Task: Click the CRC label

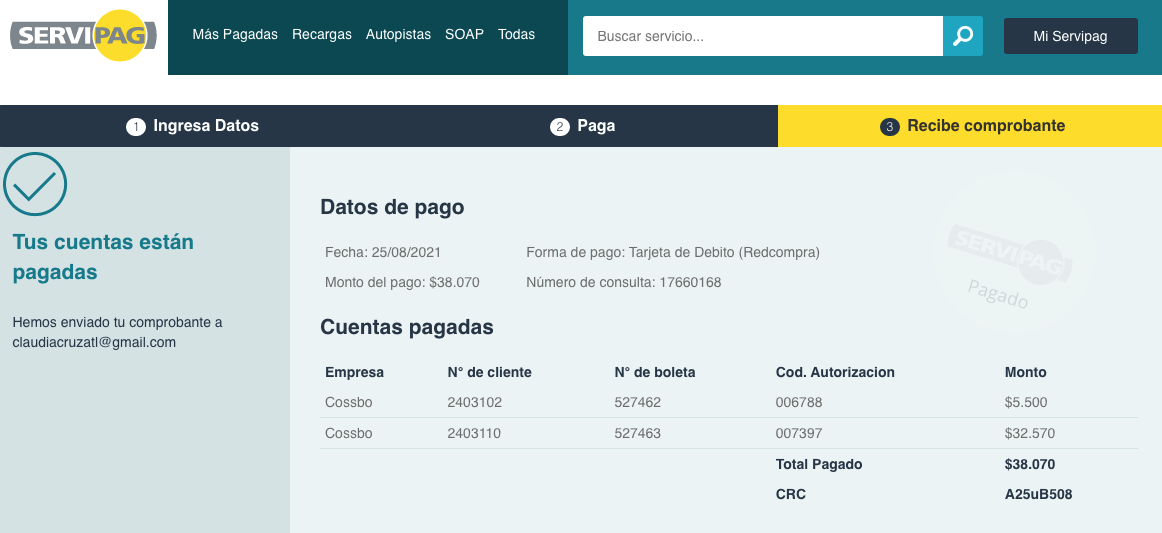Action: [x=790, y=494]
